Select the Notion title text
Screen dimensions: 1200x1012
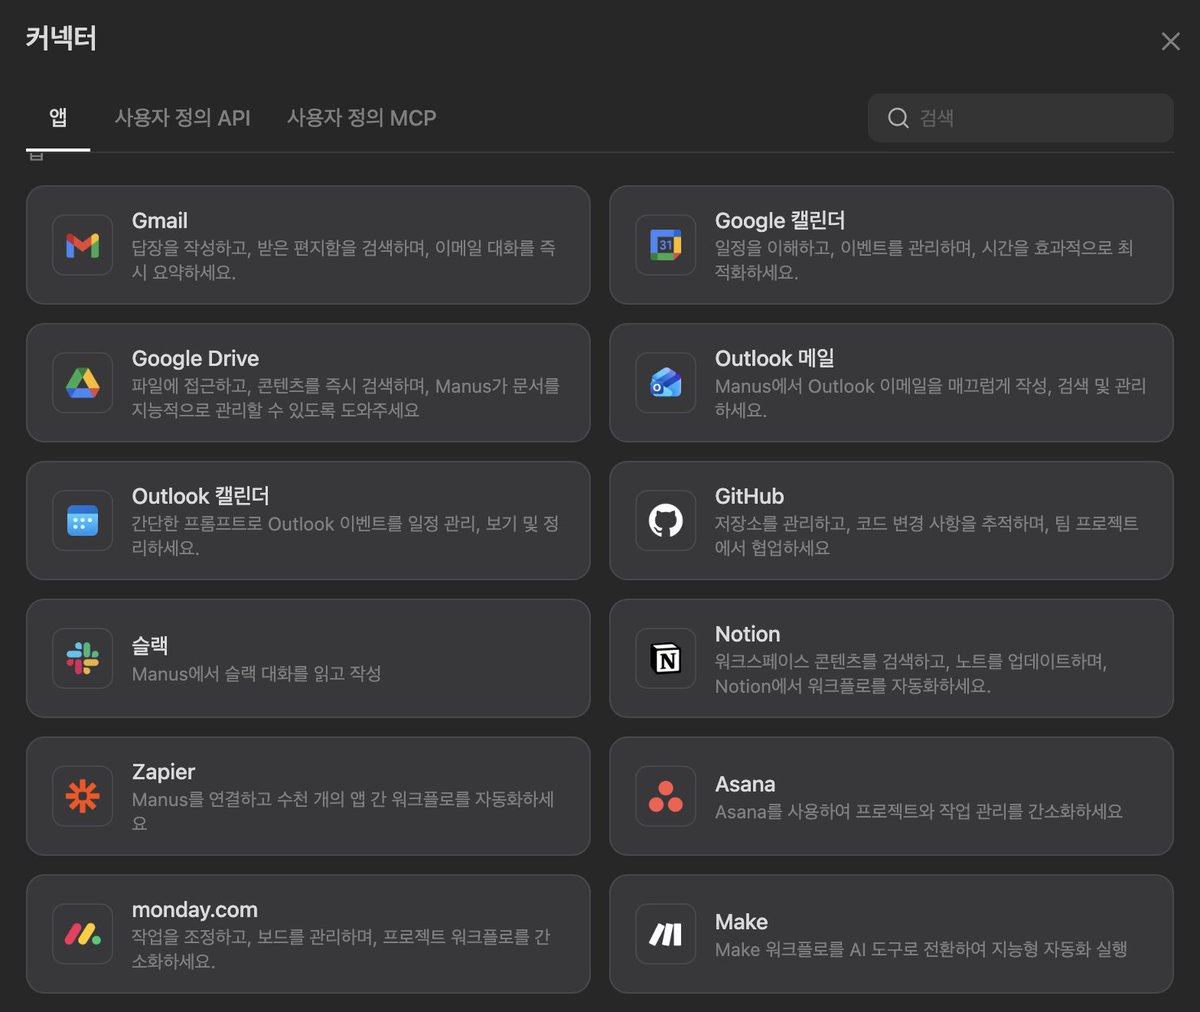pyautogui.click(x=747, y=635)
